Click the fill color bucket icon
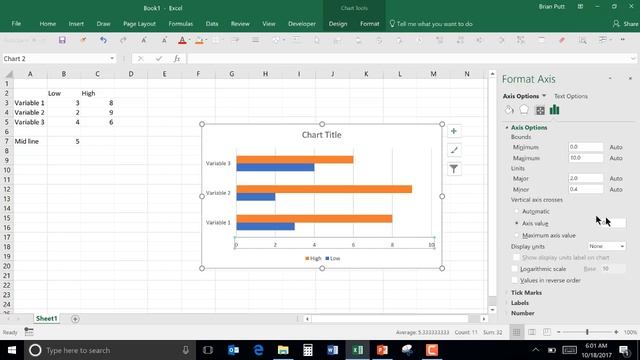 coord(199,40)
